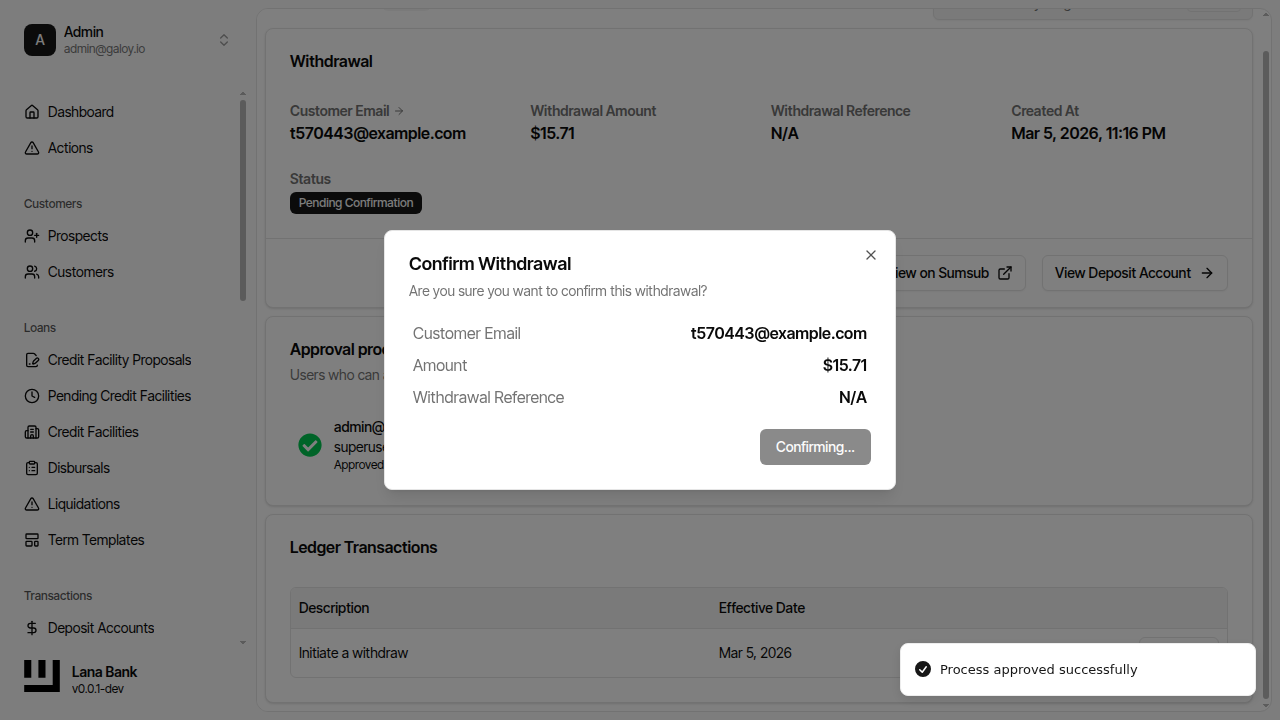Open Credit Facility Proposals via its document icon
The width and height of the screenshot is (1280, 720).
pos(31,360)
